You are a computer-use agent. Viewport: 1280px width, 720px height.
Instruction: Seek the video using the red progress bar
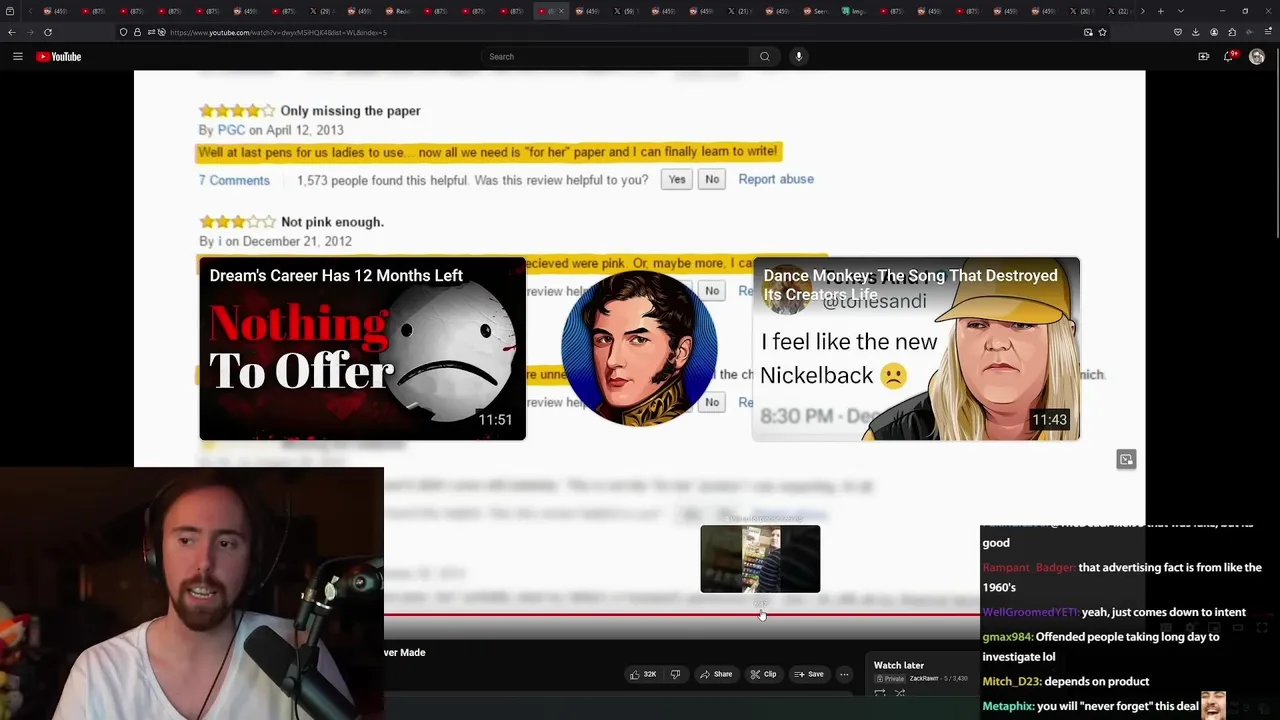(x=682, y=615)
